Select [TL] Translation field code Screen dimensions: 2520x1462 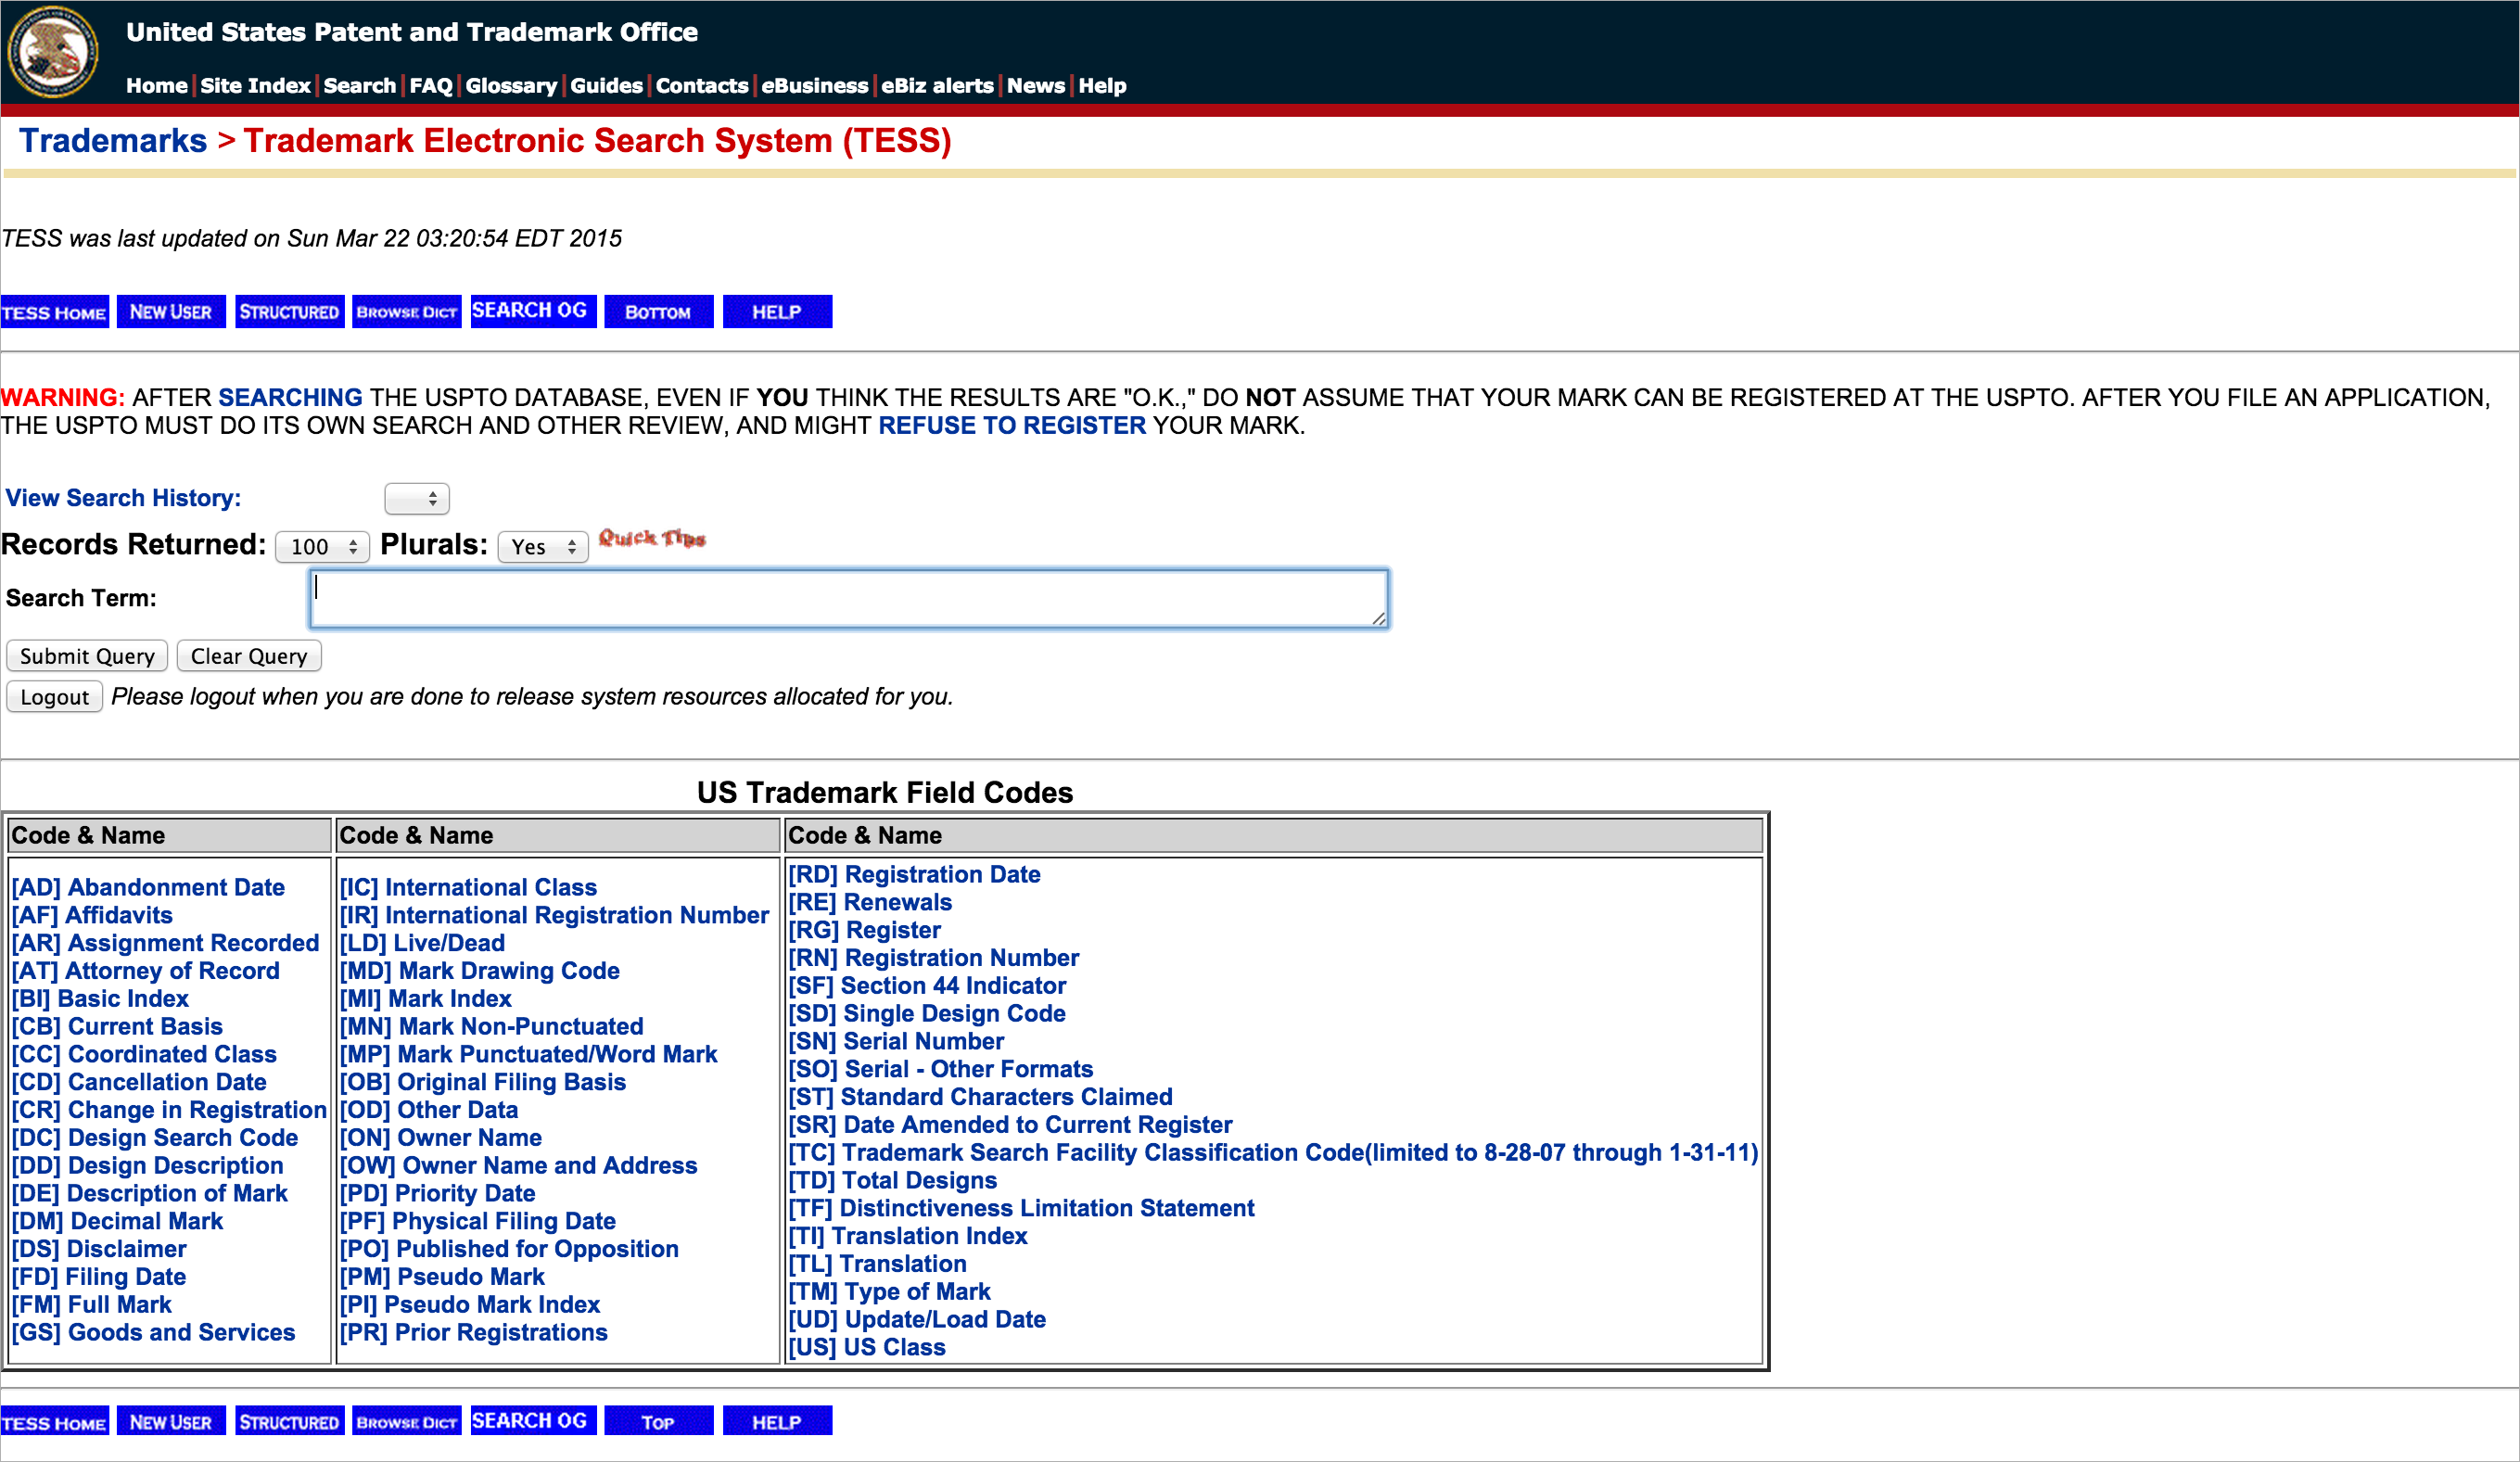(877, 1264)
